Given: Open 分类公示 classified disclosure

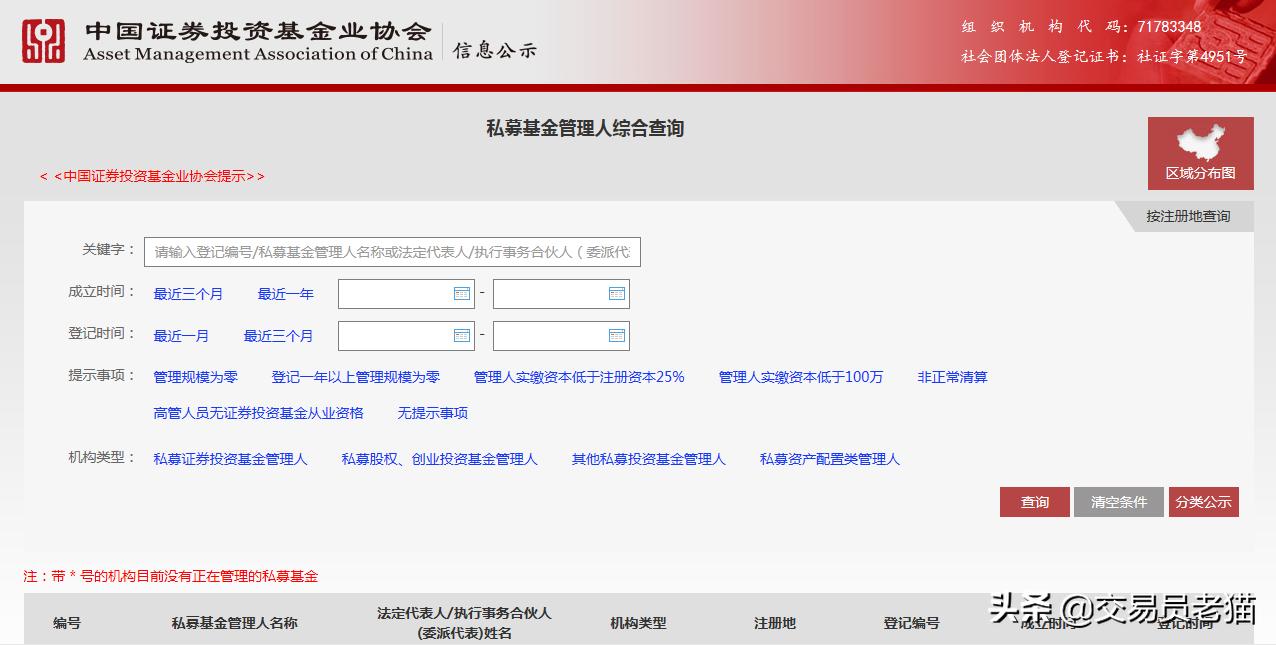Looking at the screenshot, I should point(1204,501).
